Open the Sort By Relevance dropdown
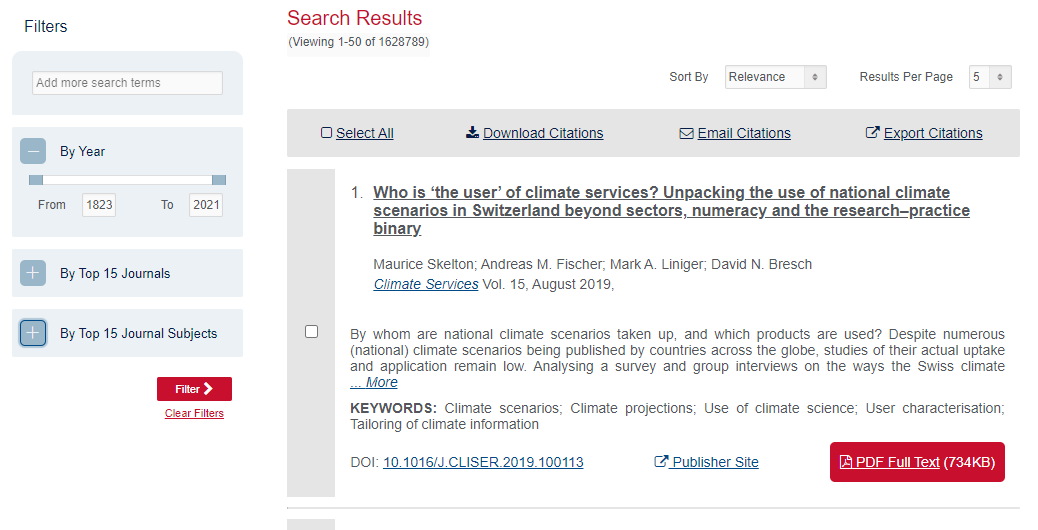The width and height of the screenshot is (1038, 530). pyautogui.click(x=775, y=77)
